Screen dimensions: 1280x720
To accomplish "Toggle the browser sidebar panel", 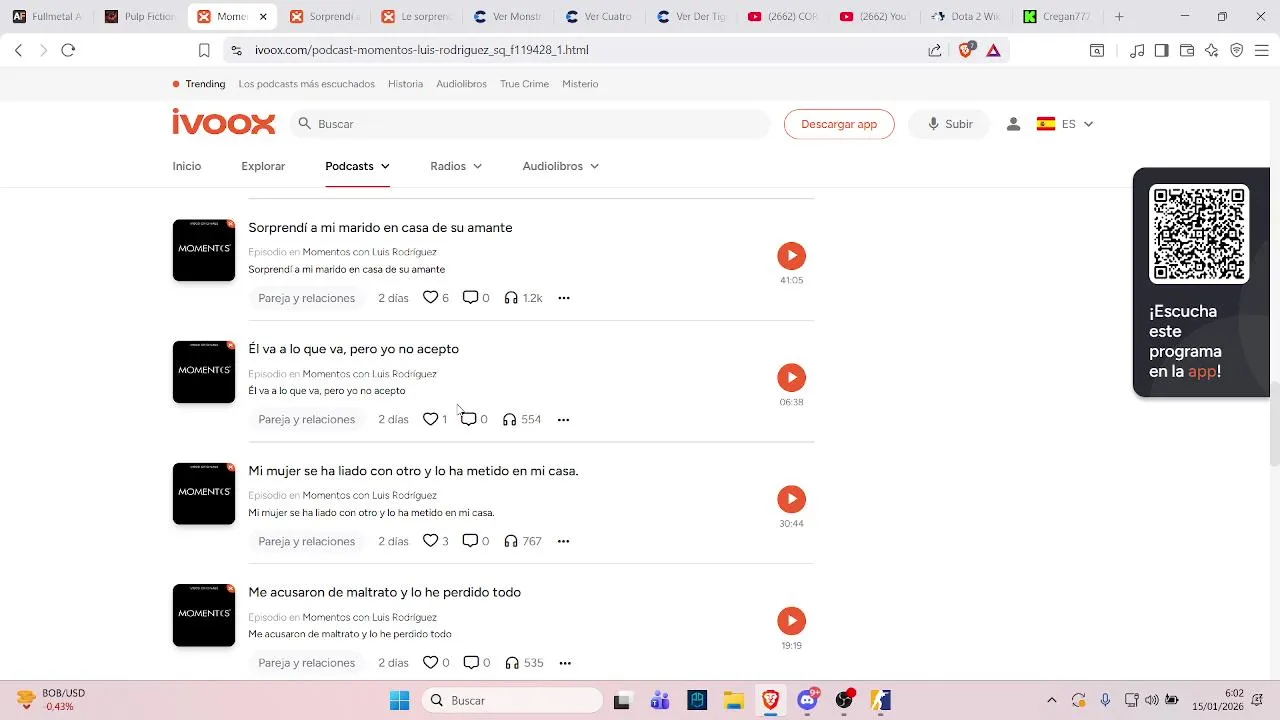I will (x=1161, y=50).
